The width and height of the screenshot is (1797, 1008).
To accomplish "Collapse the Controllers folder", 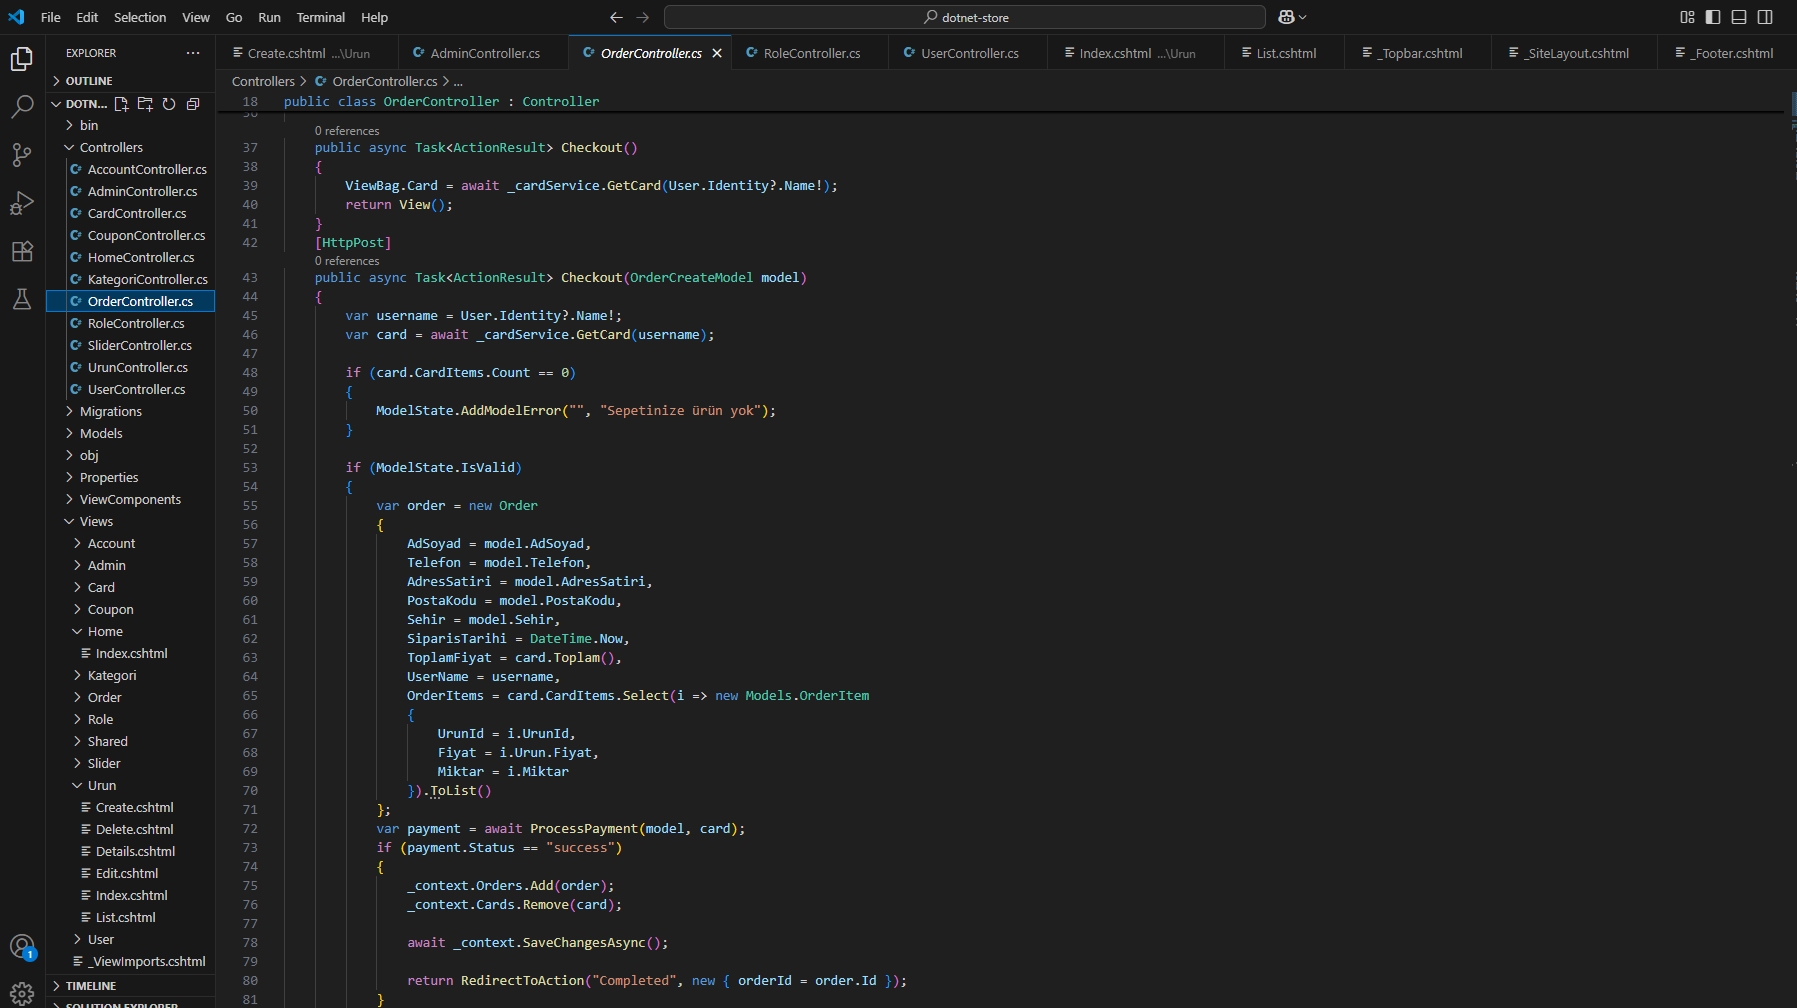I will click(130, 147).
